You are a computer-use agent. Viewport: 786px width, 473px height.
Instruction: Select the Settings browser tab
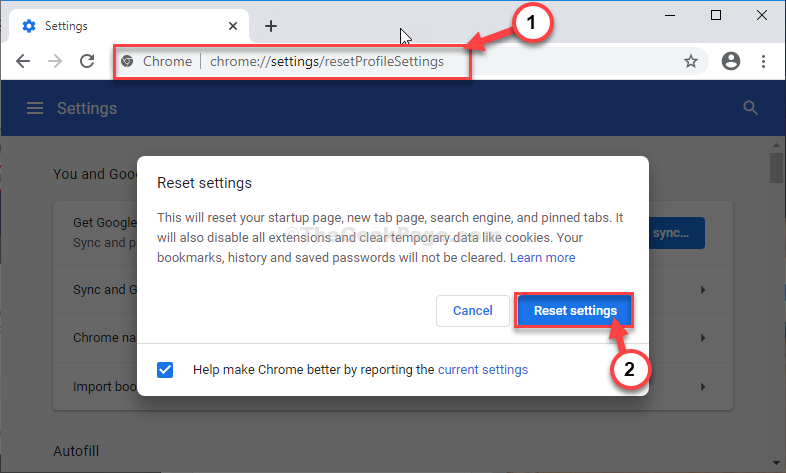(129, 26)
